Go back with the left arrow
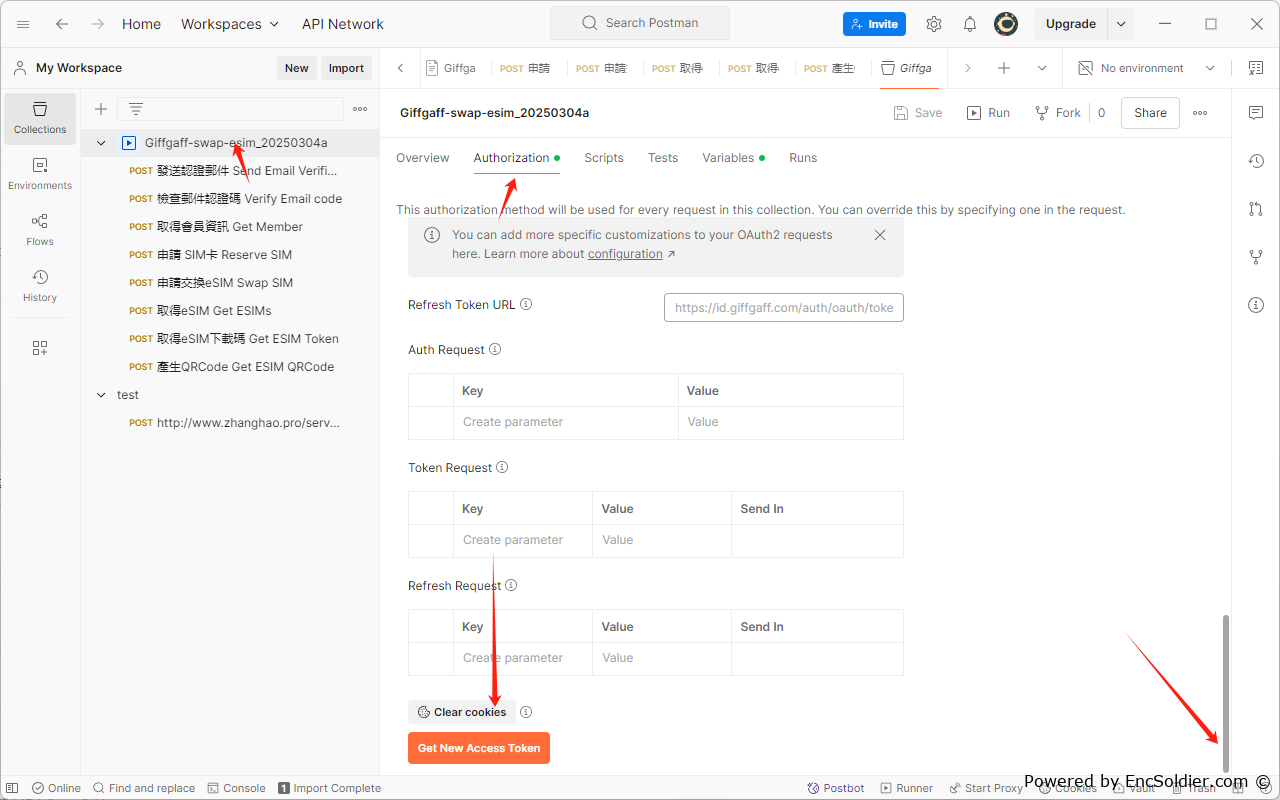Screen dimensions: 1280x800 pyautogui.click(x=62, y=24)
